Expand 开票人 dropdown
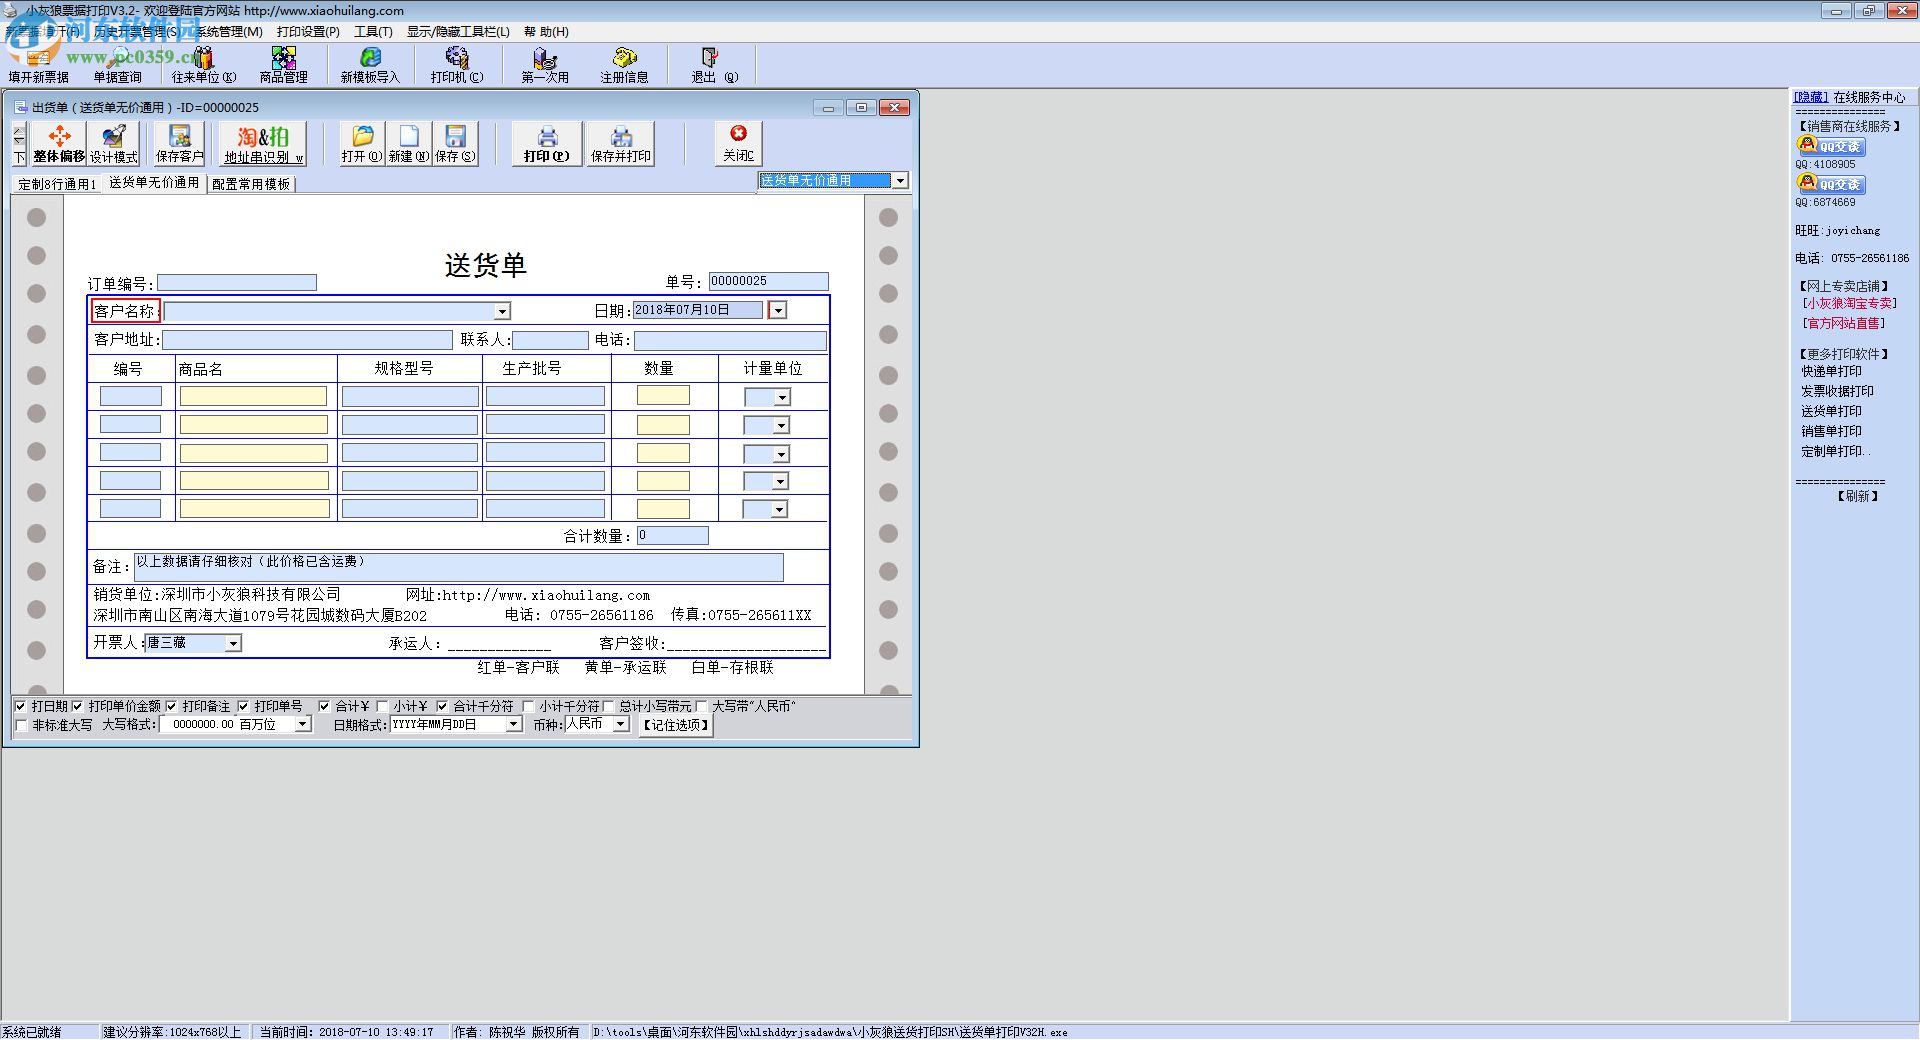Image resolution: width=1920 pixels, height=1040 pixels. coord(233,643)
